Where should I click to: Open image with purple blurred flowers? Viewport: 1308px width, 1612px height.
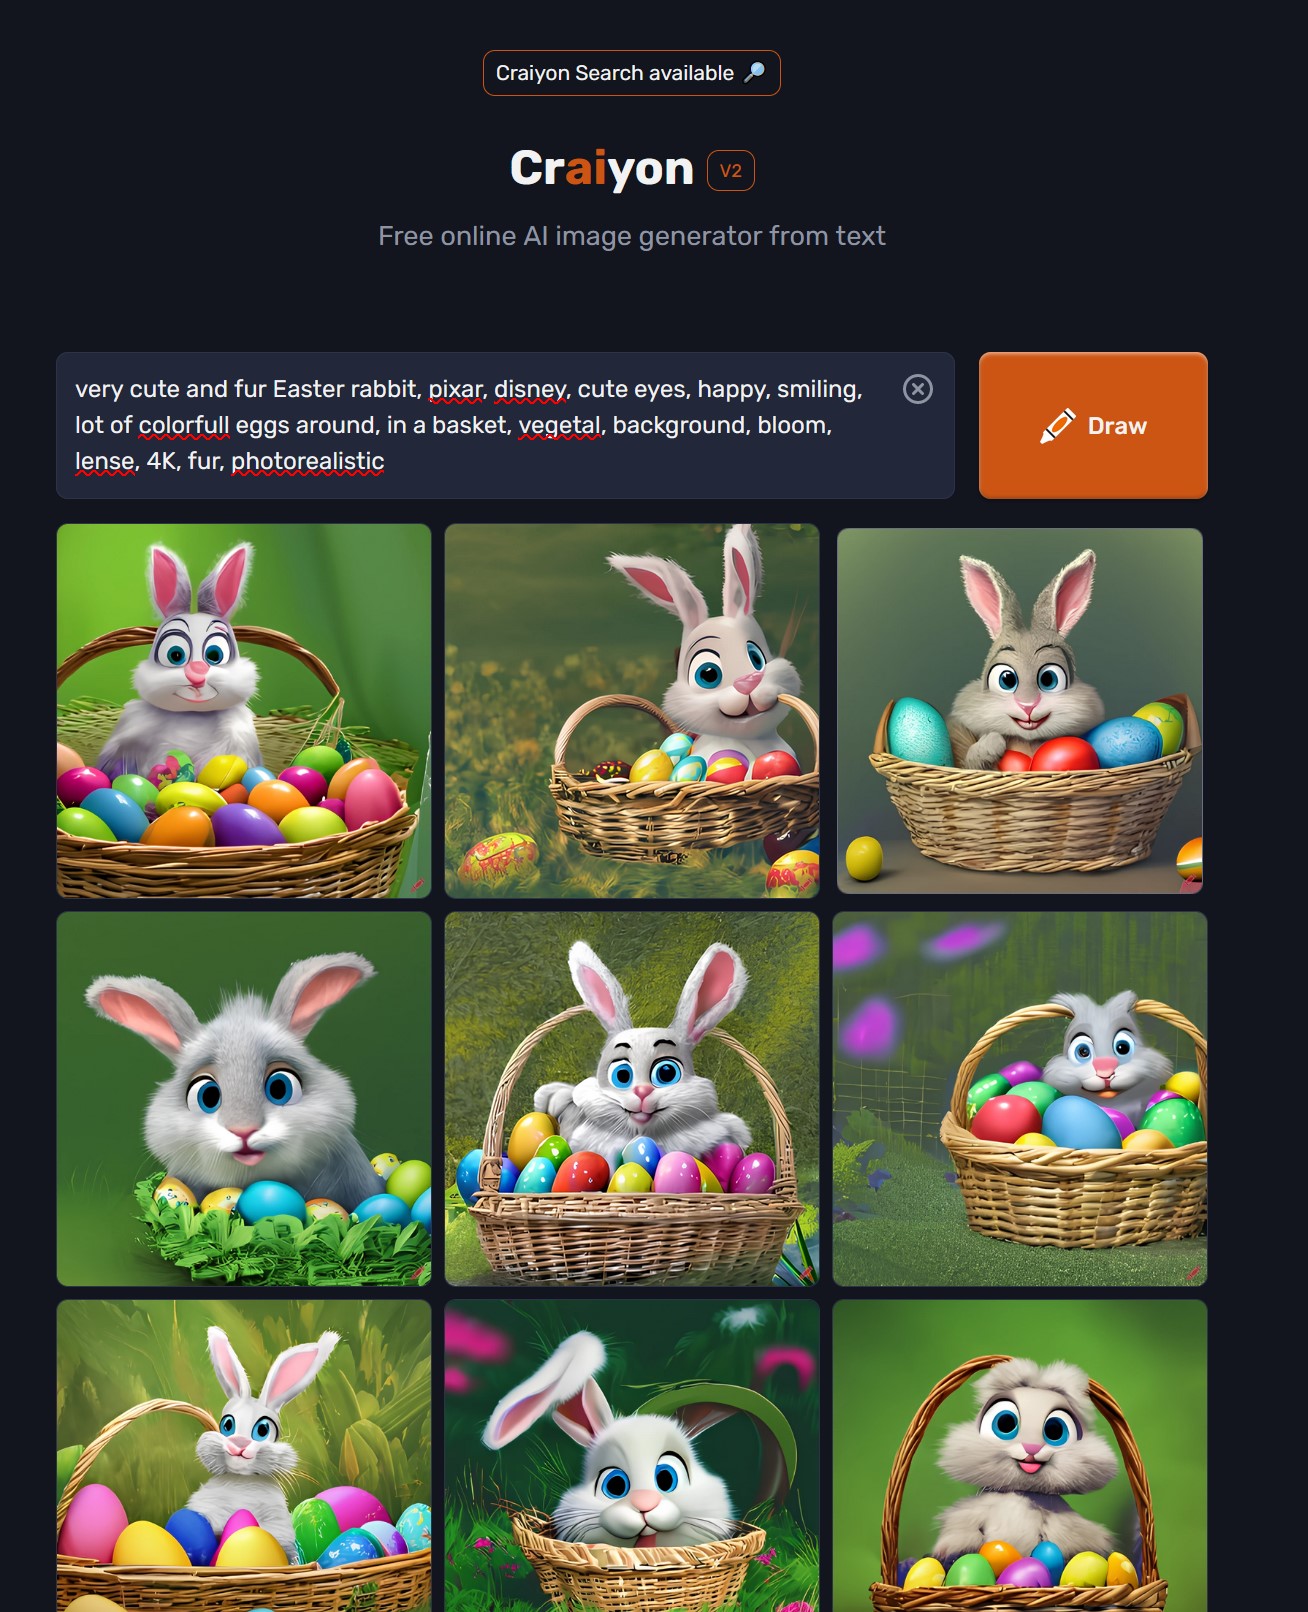pos(1020,1099)
